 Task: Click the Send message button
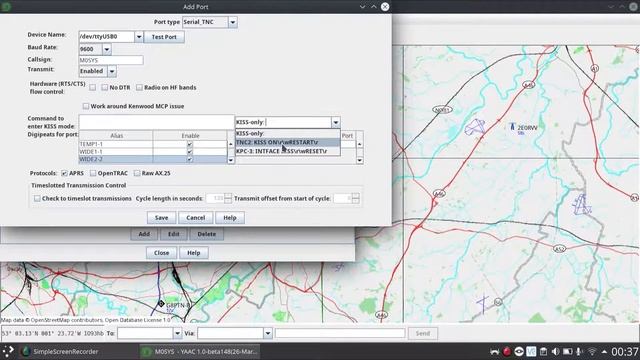click(422, 333)
